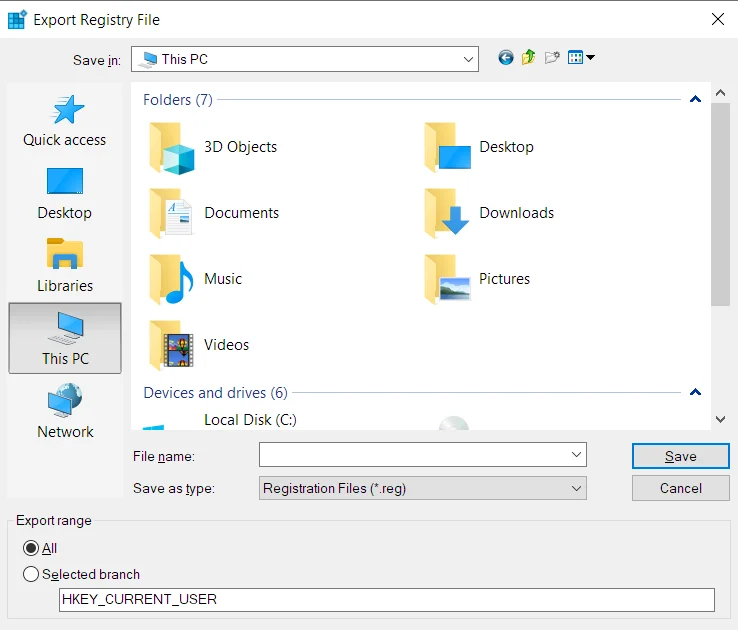Click the file list vertical scrollbar

pos(720,255)
